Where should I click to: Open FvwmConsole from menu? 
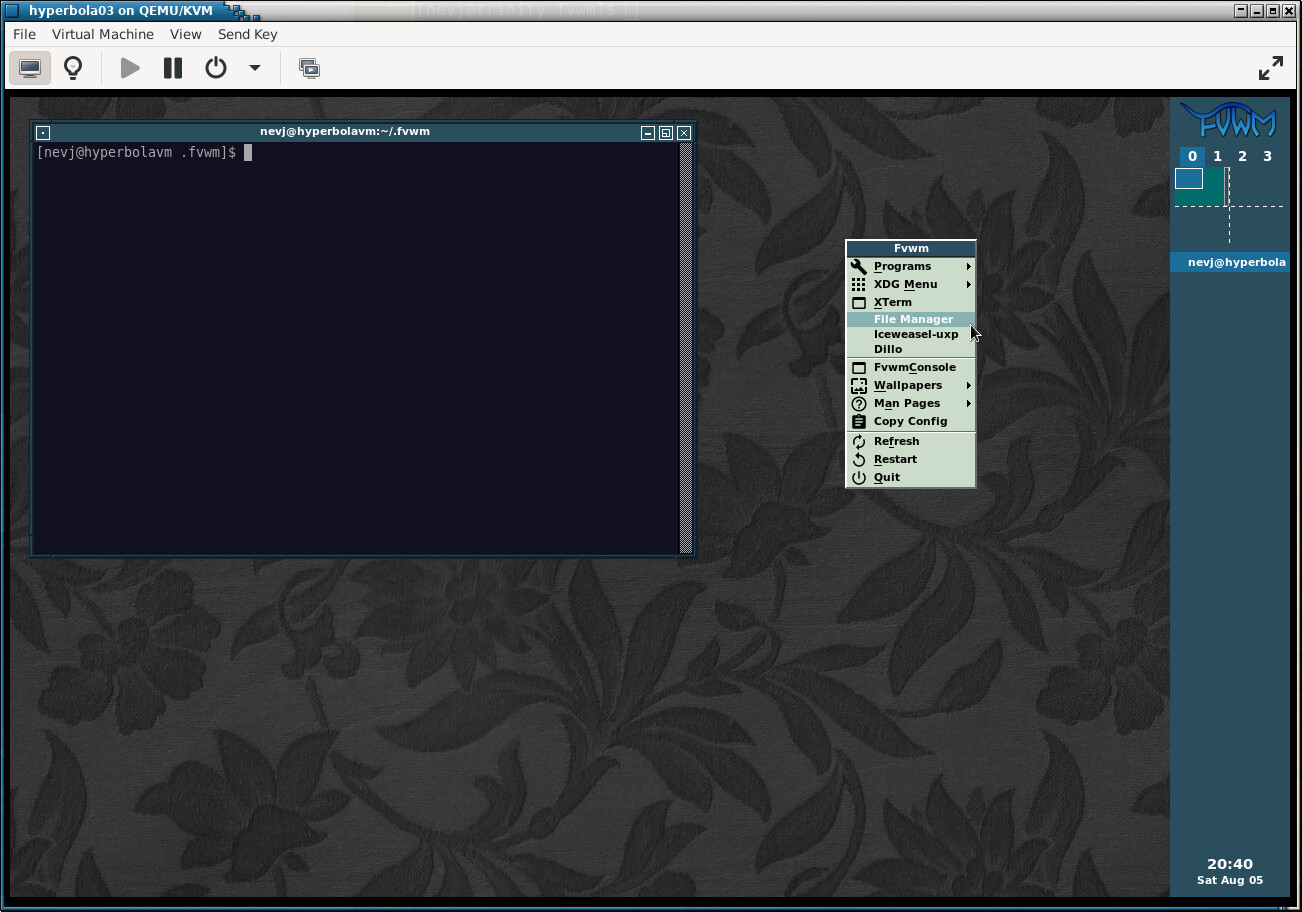[911, 367]
